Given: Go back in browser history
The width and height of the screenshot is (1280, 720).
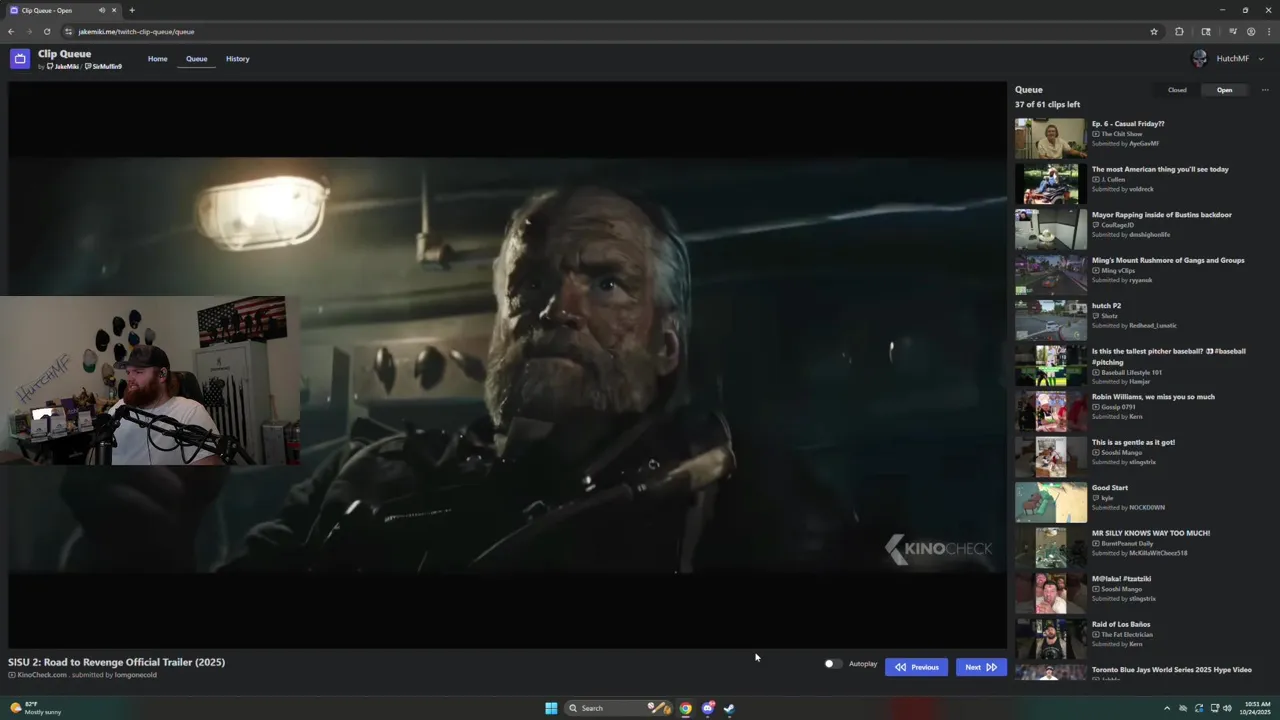Looking at the screenshot, I should (x=11, y=31).
